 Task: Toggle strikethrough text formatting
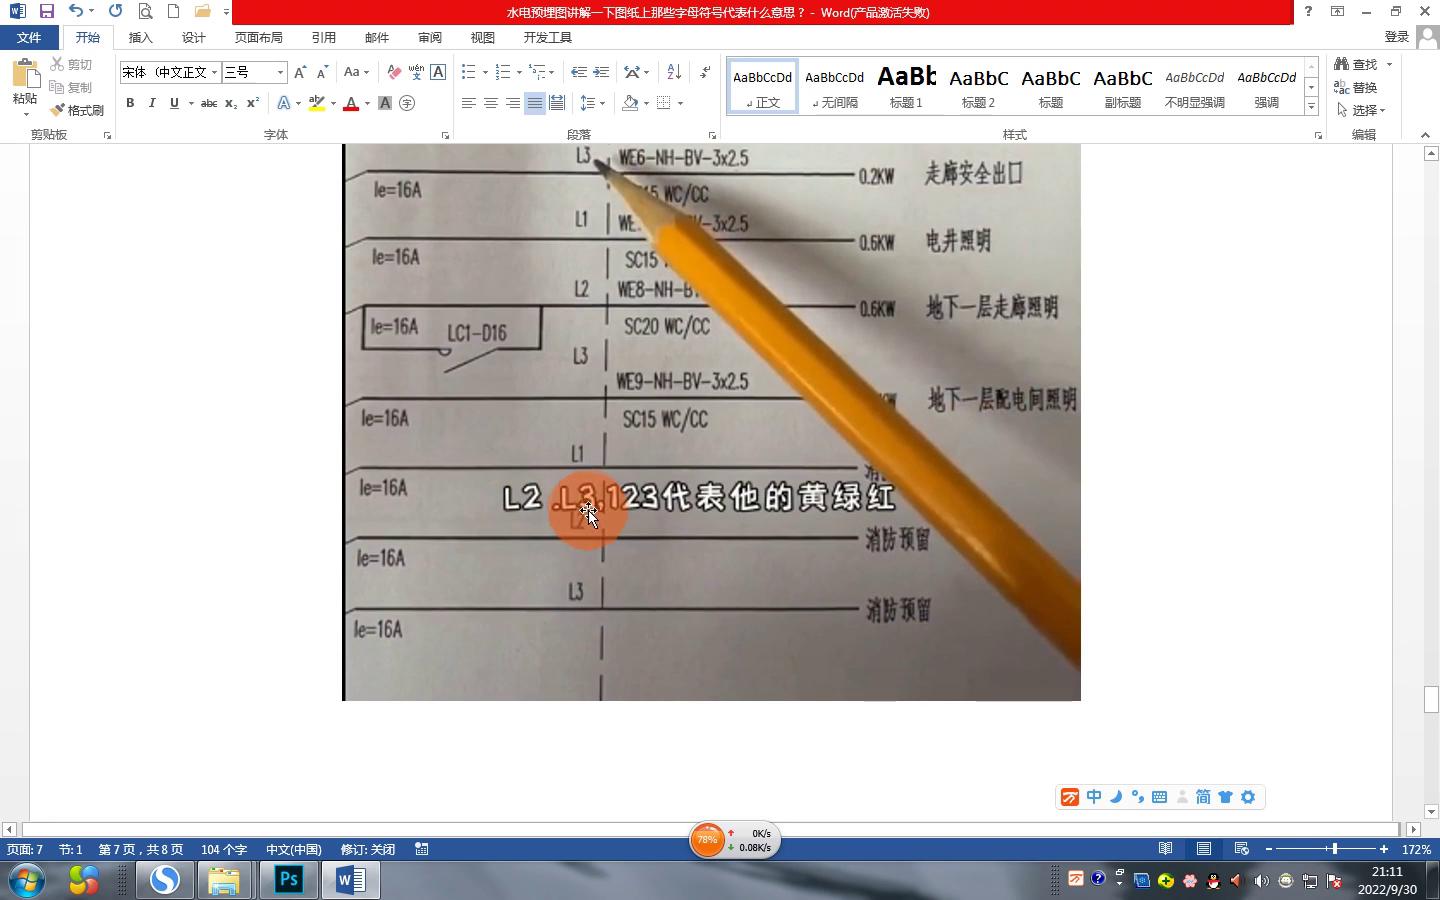tap(208, 103)
